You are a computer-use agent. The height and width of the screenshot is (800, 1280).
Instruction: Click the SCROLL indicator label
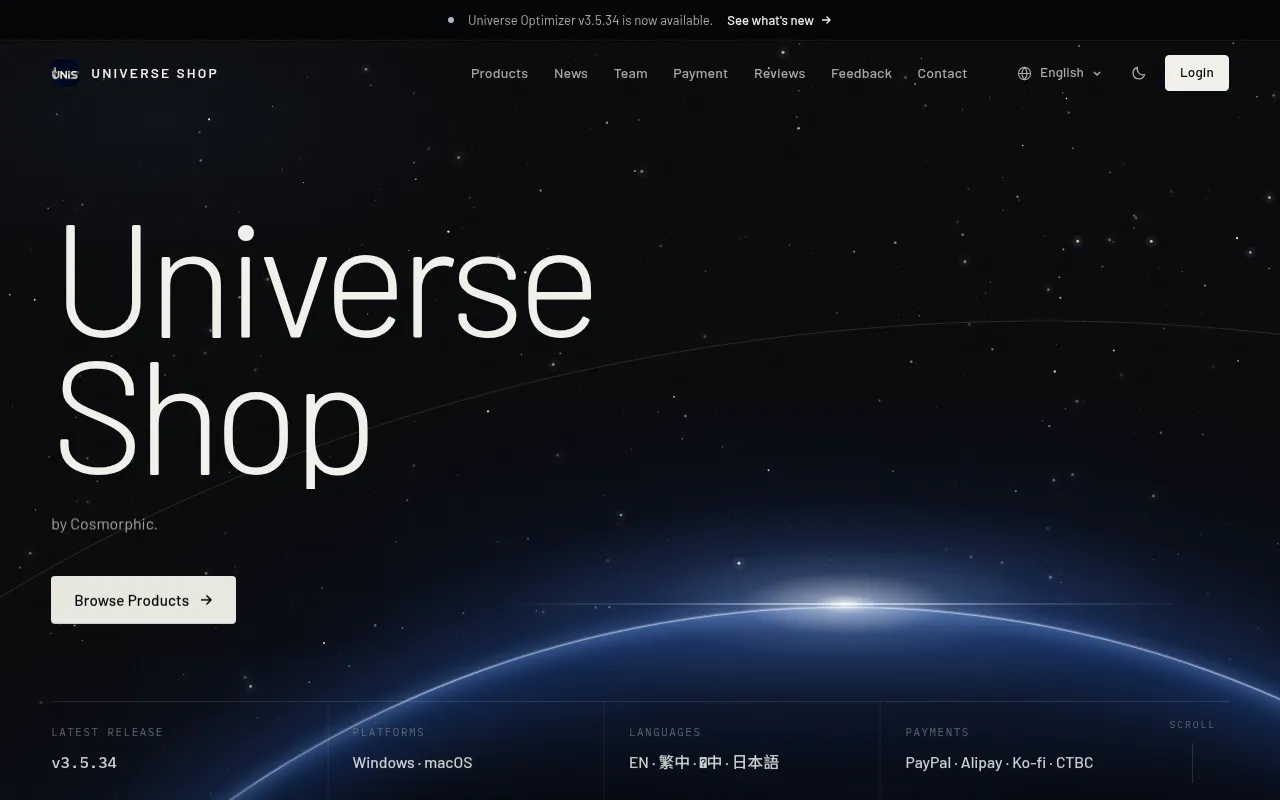coord(1192,724)
